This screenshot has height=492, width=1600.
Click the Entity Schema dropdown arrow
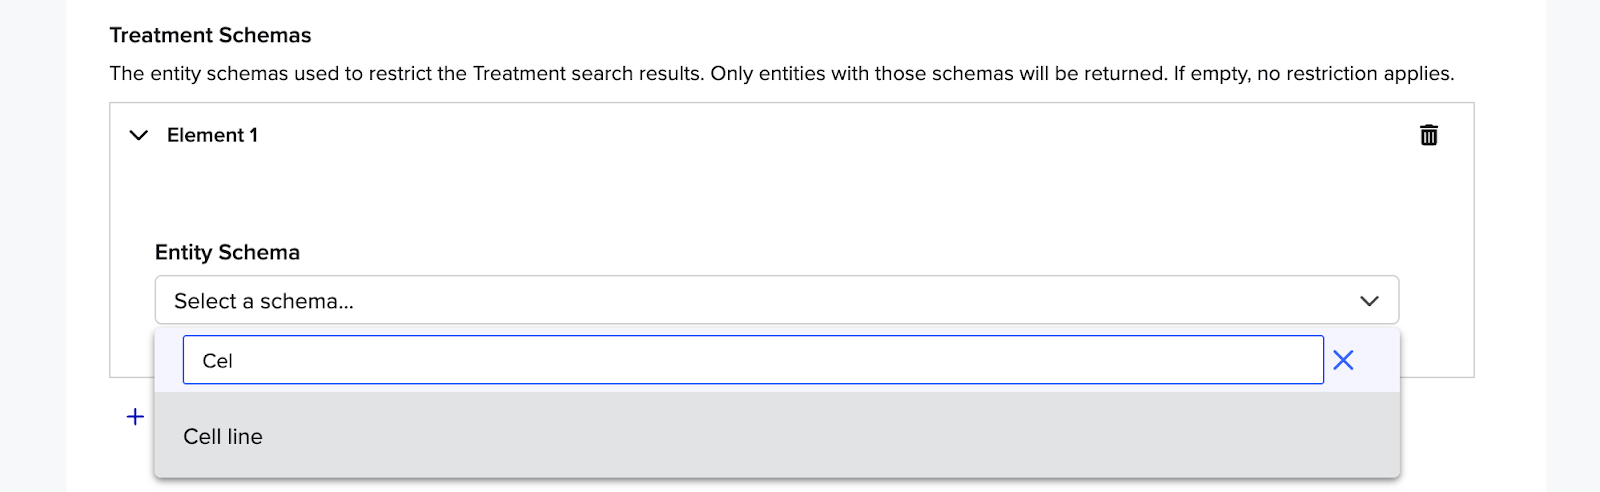click(1369, 301)
